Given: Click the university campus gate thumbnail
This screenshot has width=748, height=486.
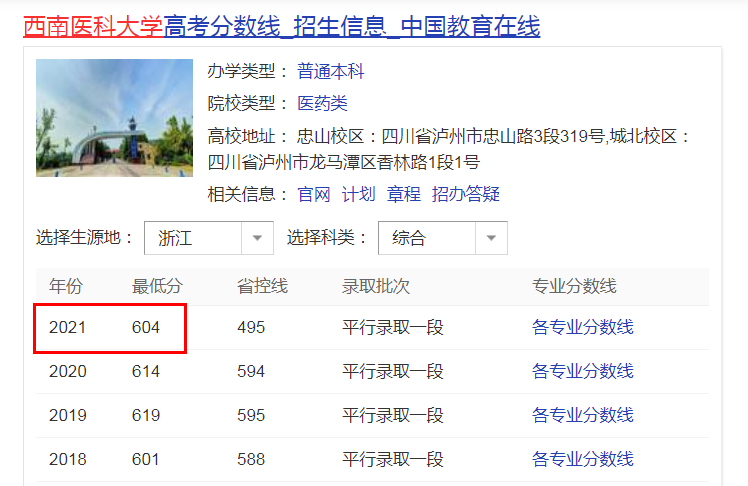Looking at the screenshot, I should coord(114,118).
